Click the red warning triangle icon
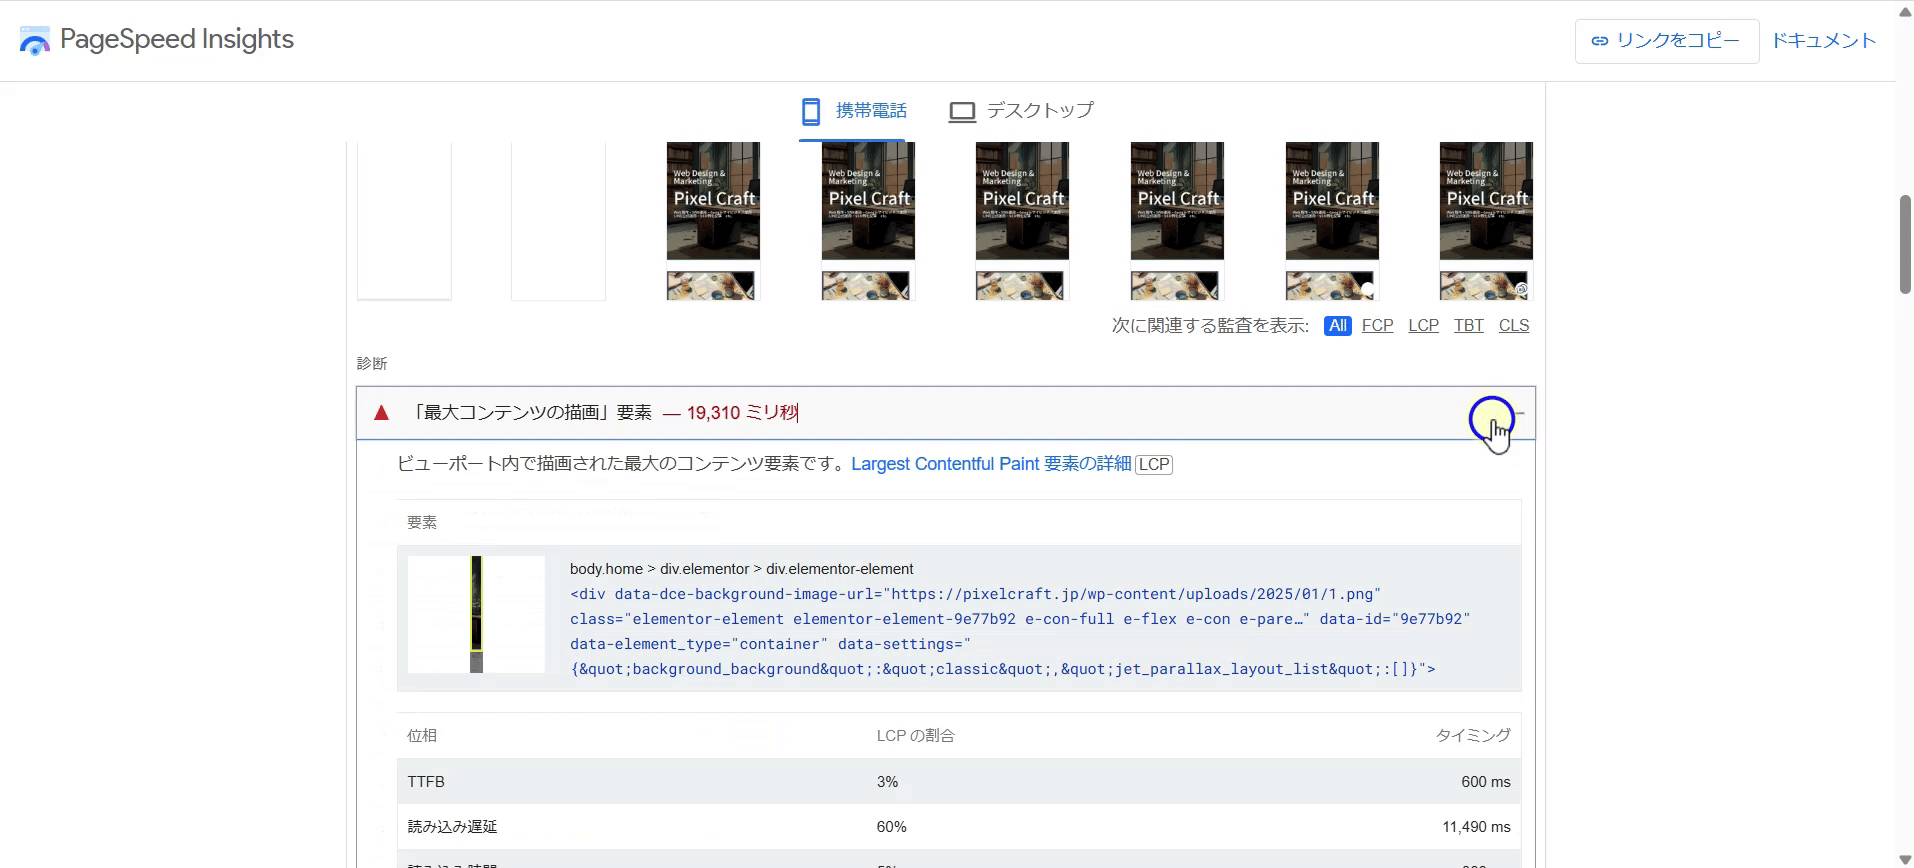The width and height of the screenshot is (1914, 868). click(x=381, y=413)
